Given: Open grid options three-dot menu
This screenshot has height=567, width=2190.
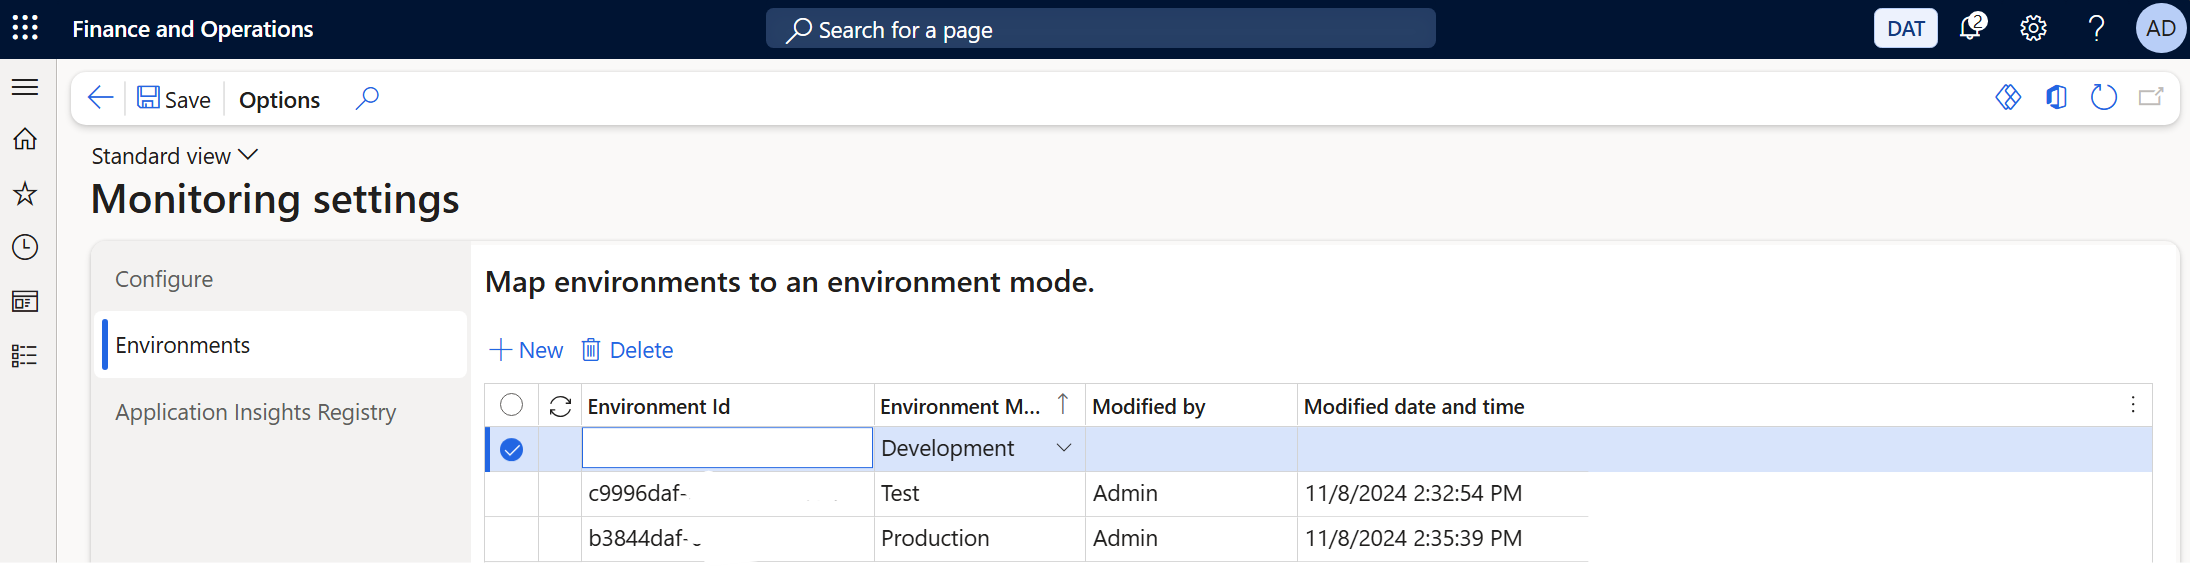Looking at the screenshot, I should (x=2132, y=405).
